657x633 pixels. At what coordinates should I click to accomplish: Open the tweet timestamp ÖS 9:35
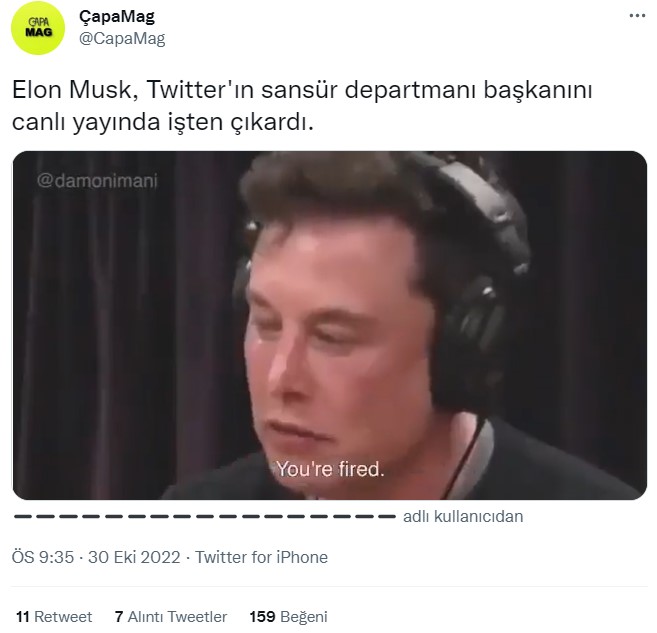click(43, 558)
